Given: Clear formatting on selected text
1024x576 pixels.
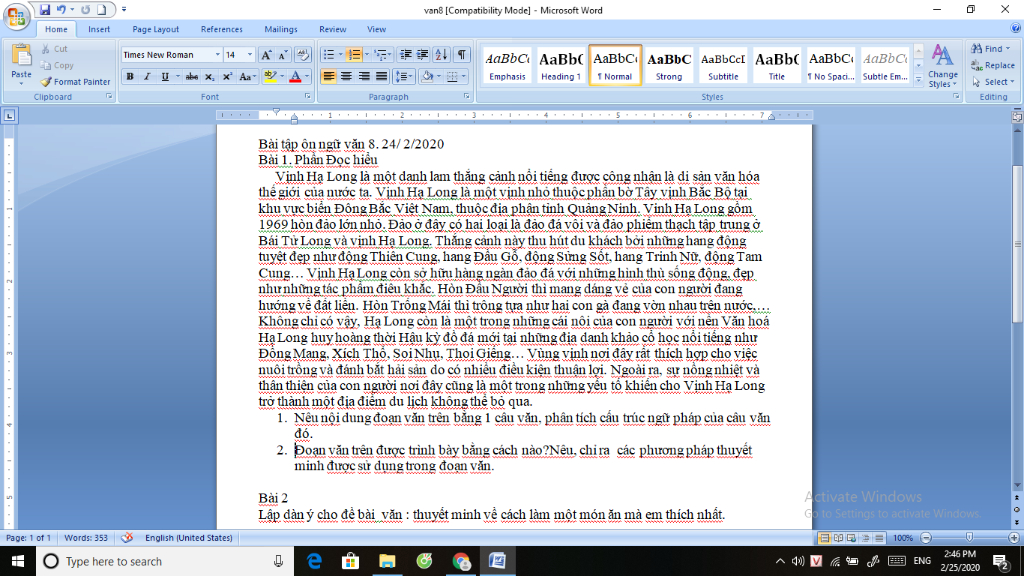Looking at the screenshot, I should point(303,55).
